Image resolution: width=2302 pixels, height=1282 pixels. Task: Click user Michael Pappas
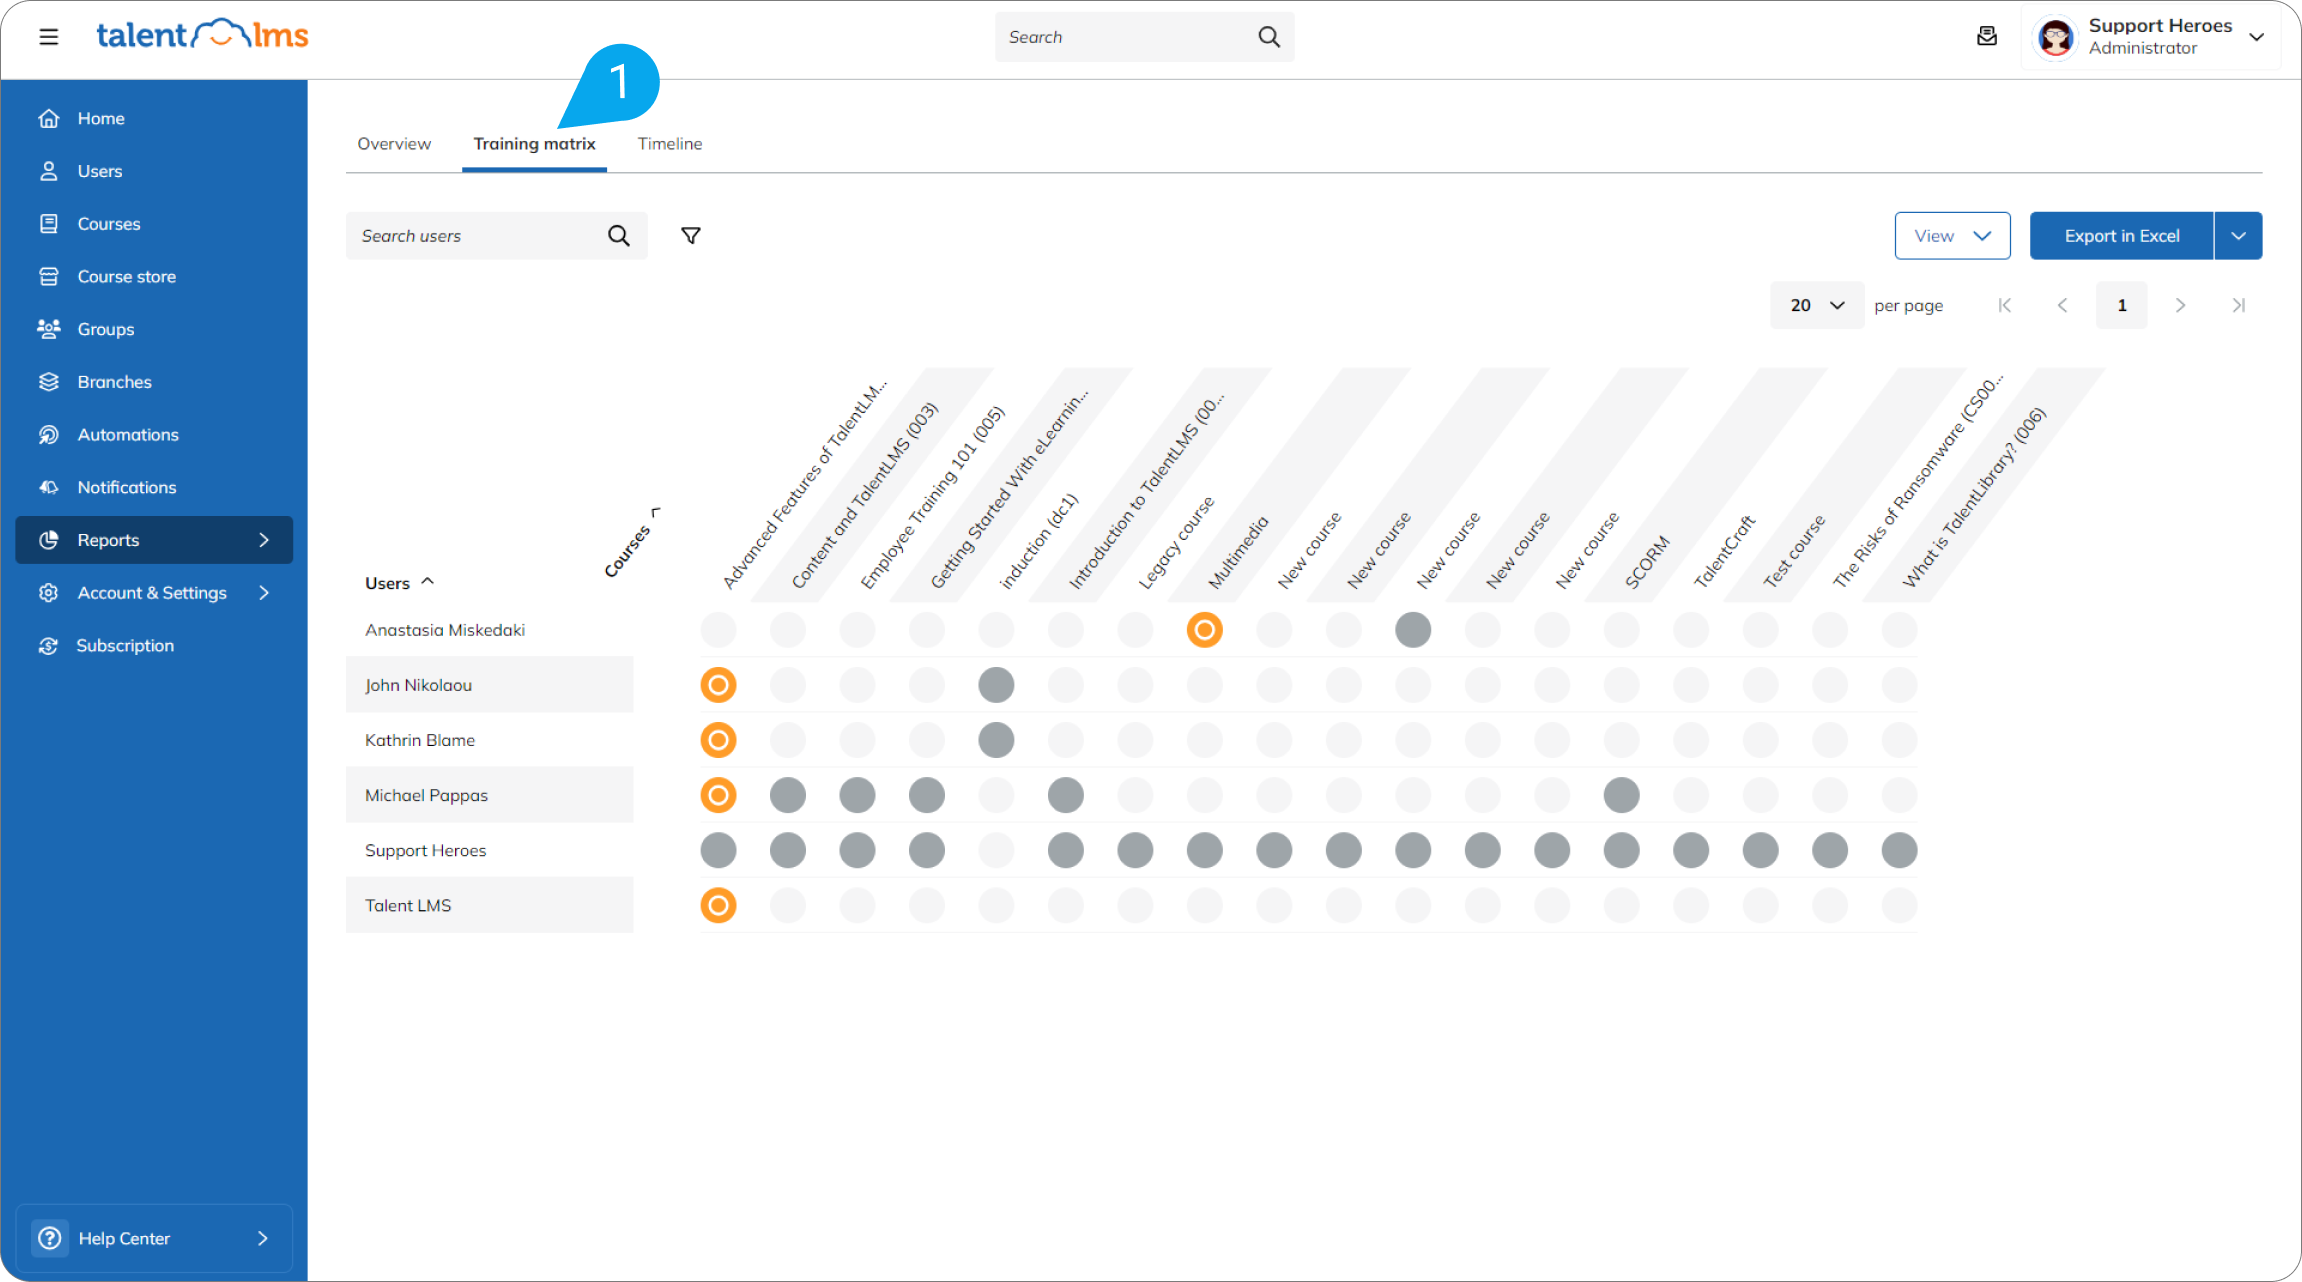[426, 795]
